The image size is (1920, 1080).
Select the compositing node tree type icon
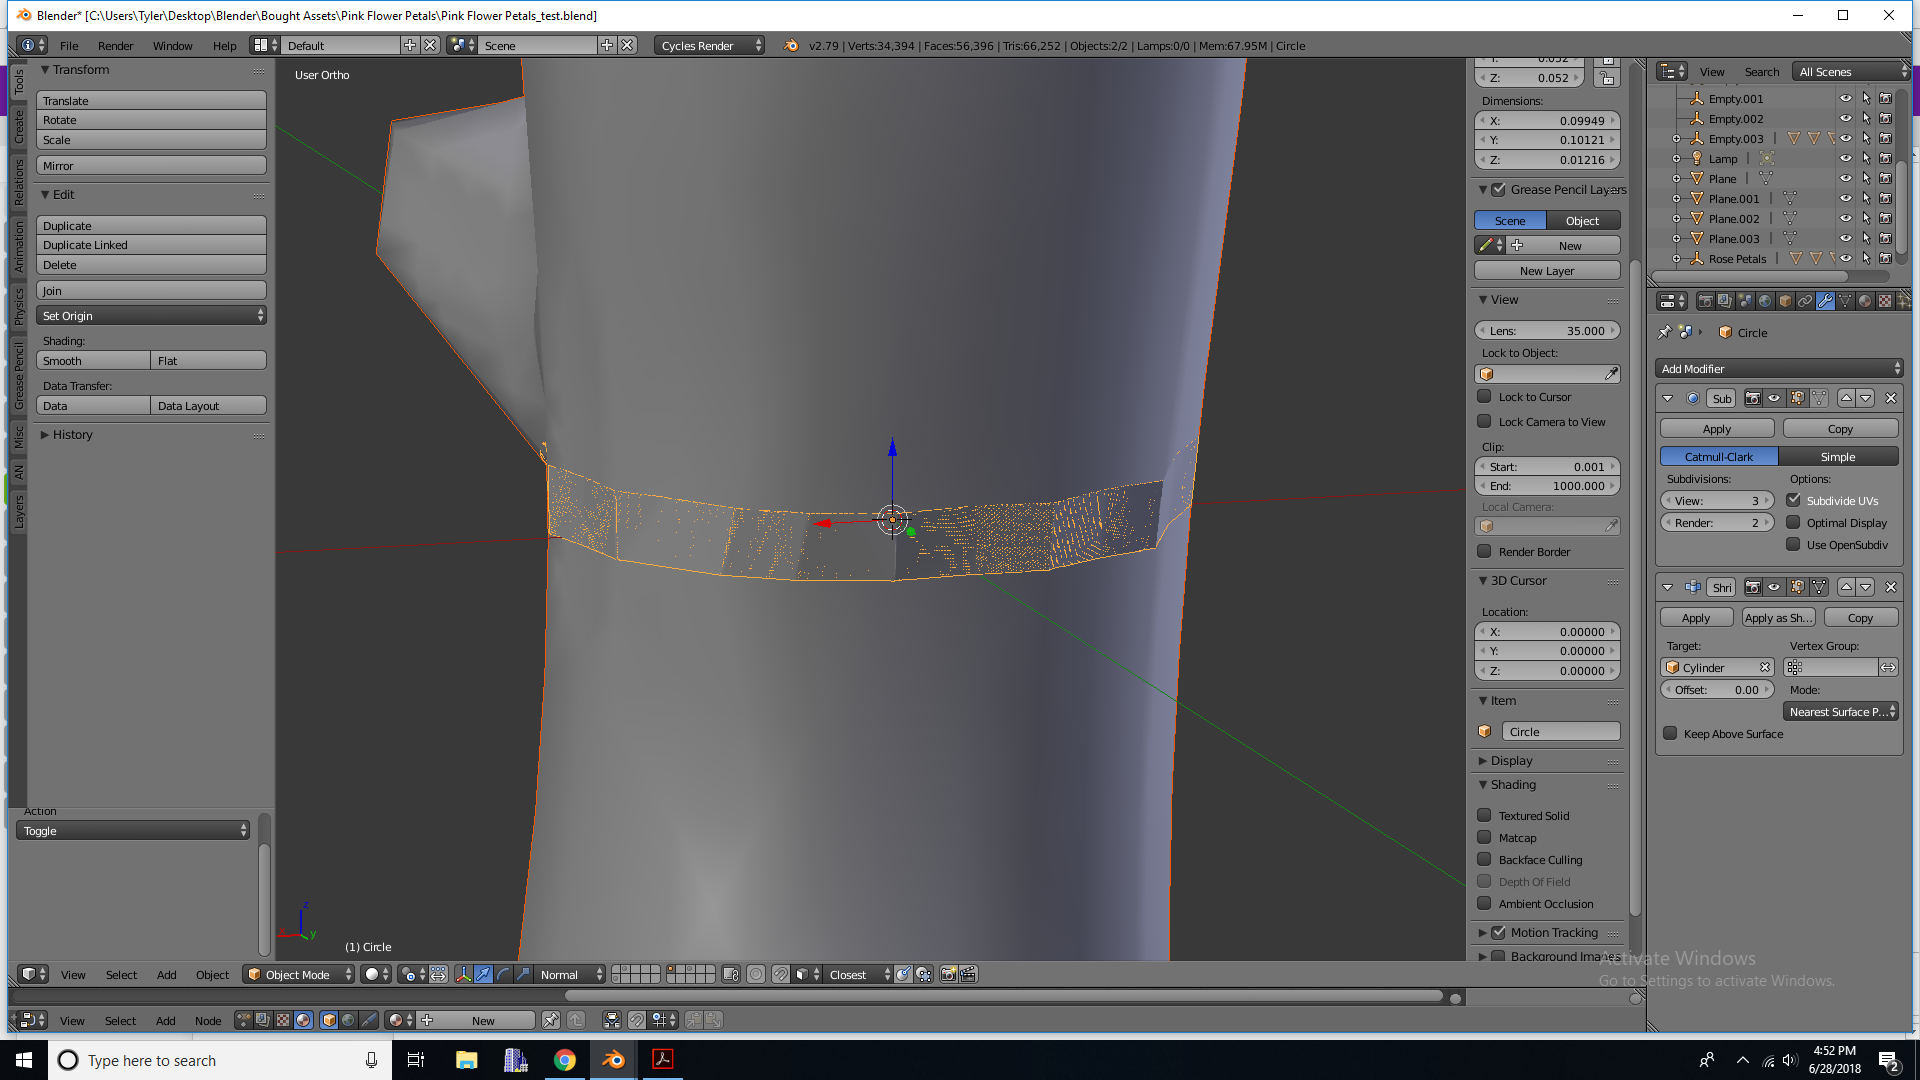263,1020
